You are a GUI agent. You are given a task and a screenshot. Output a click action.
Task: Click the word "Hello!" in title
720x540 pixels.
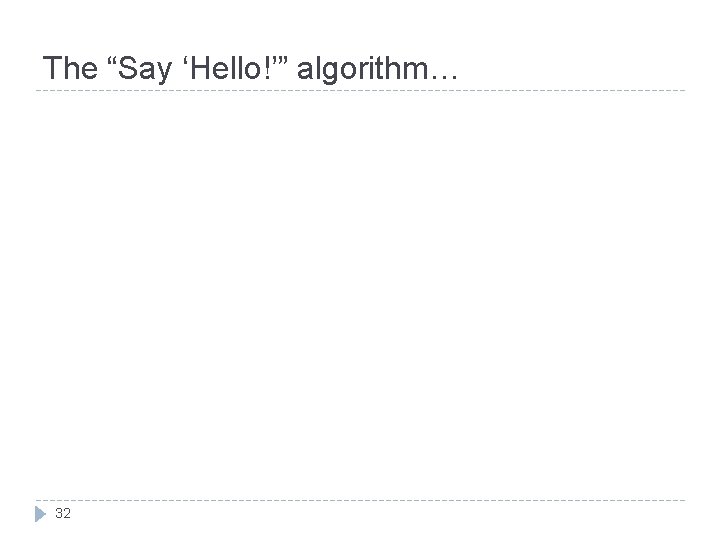232,68
